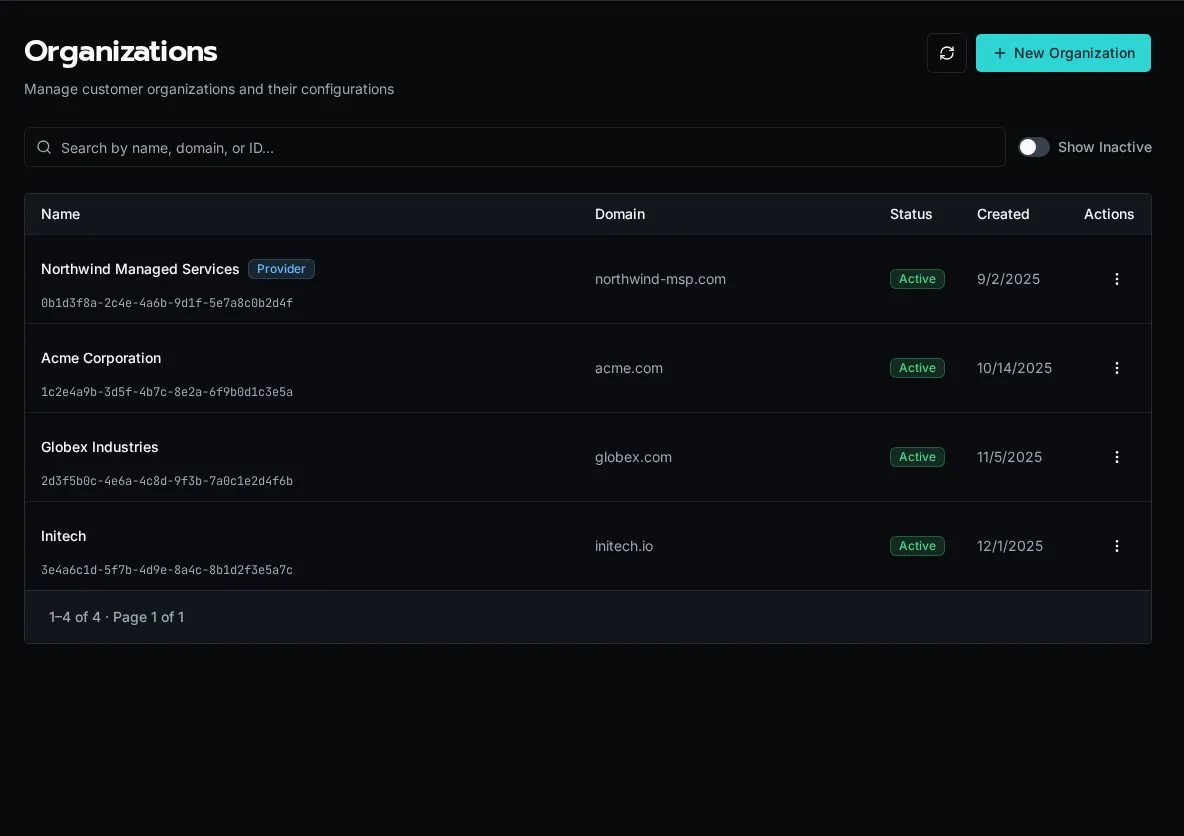
Task: Focus the search by name field
Action: pyautogui.click(x=514, y=147)
